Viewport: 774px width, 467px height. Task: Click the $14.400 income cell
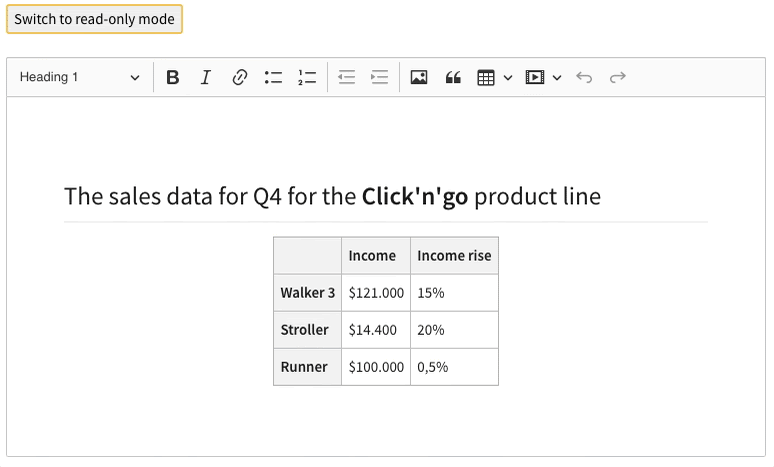(375, 330)
